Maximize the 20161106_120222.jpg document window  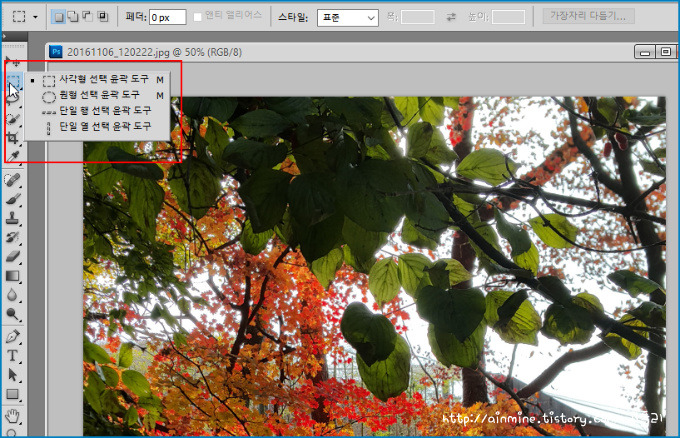coord(666,52)
